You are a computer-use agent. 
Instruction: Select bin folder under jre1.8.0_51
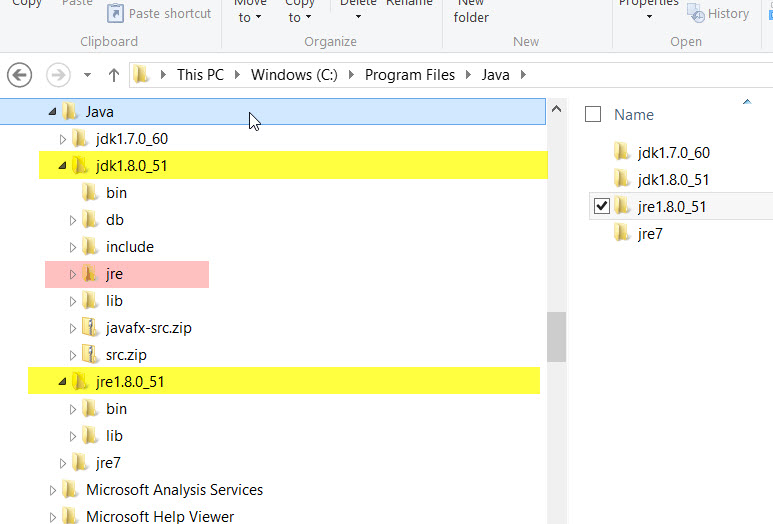[x=116, y=409]
